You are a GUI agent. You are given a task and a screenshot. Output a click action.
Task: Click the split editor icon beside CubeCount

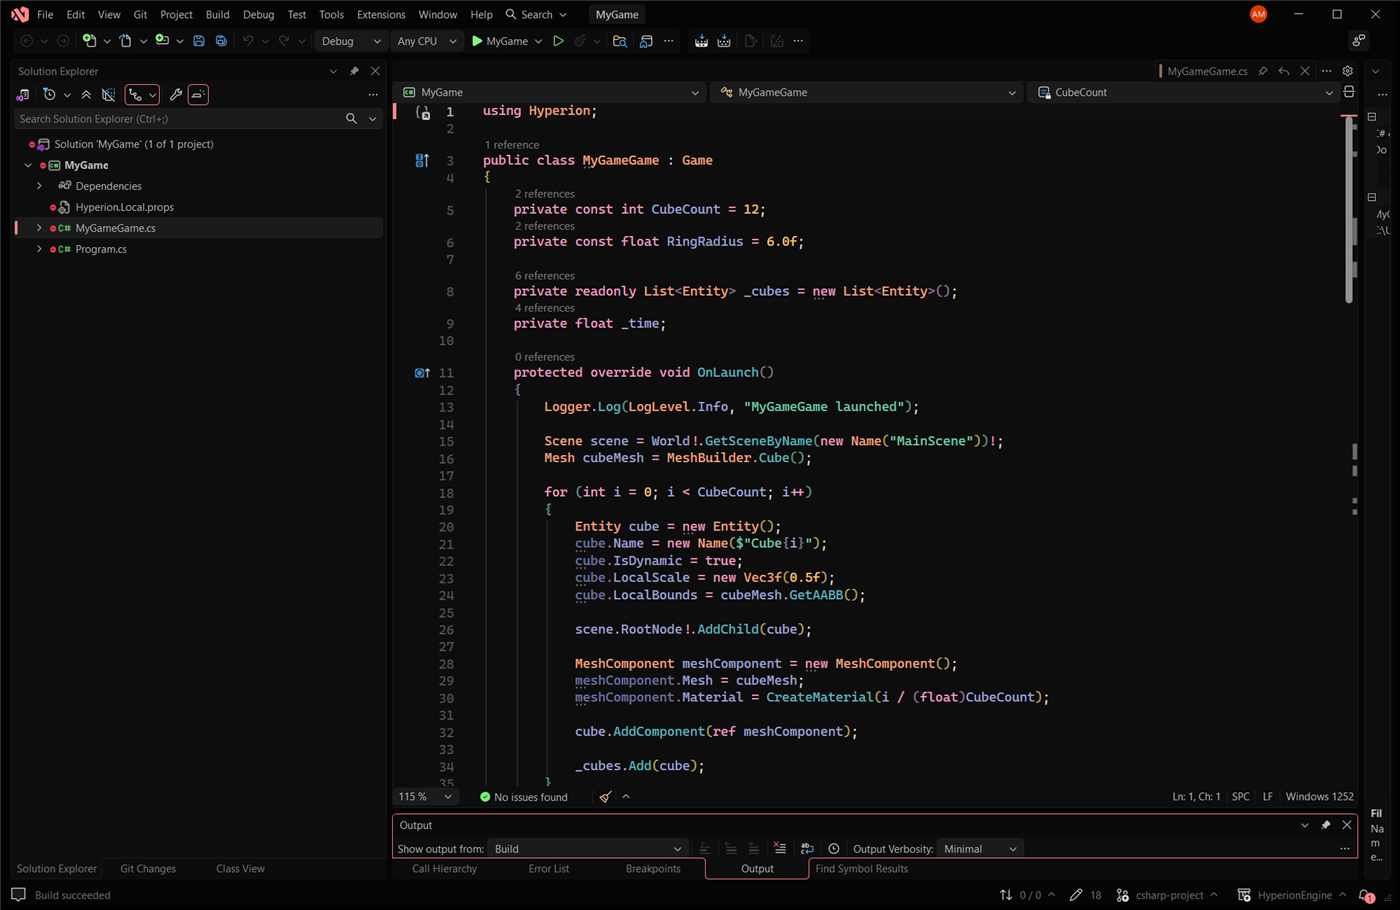[1349, 92]
